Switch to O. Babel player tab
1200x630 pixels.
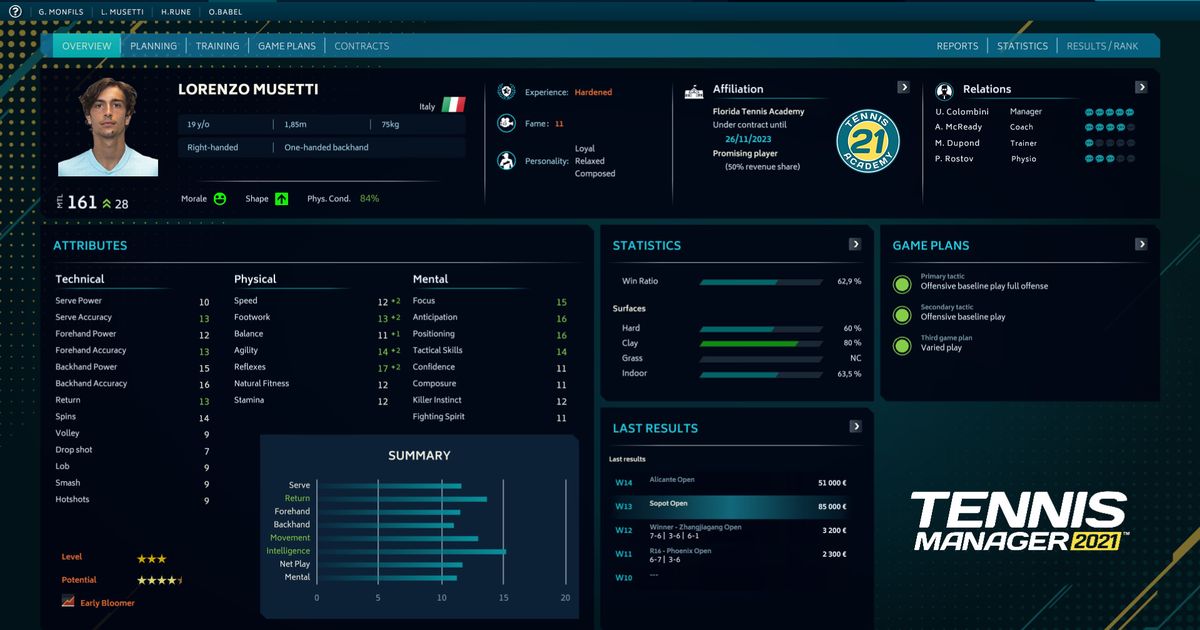click(226, 12)
